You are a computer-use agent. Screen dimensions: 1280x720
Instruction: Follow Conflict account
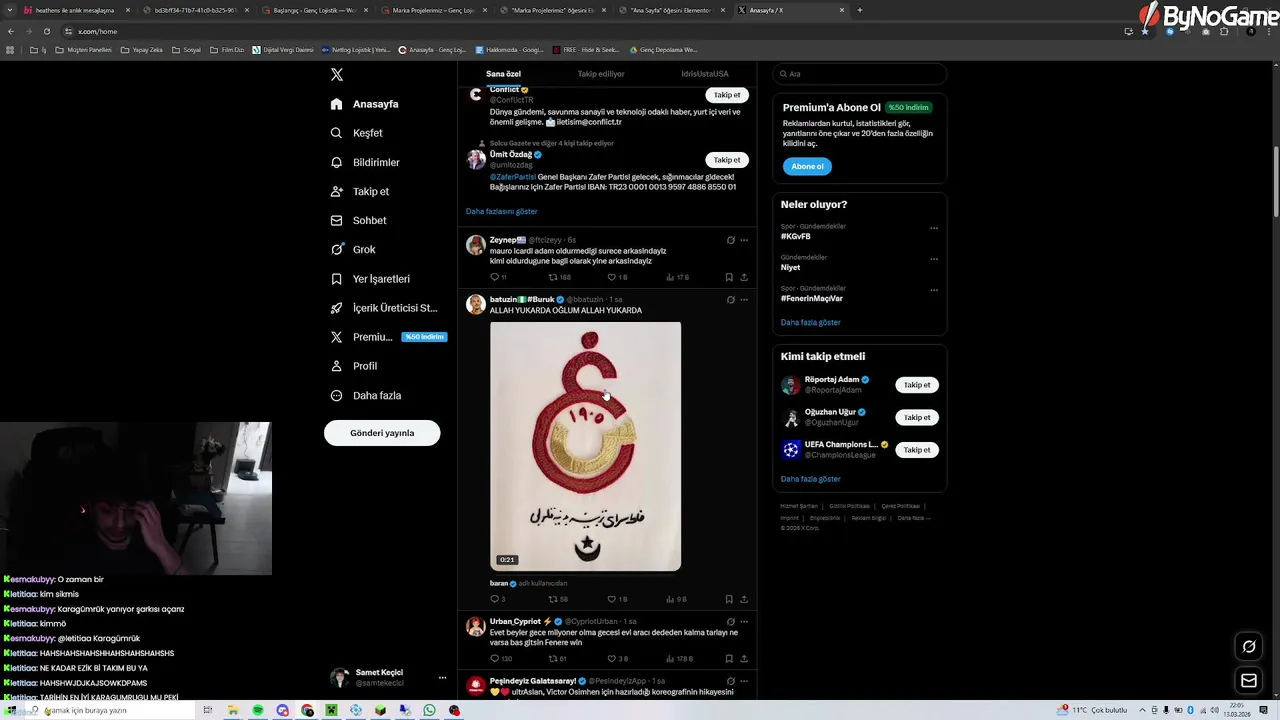[x=727, y=95]
